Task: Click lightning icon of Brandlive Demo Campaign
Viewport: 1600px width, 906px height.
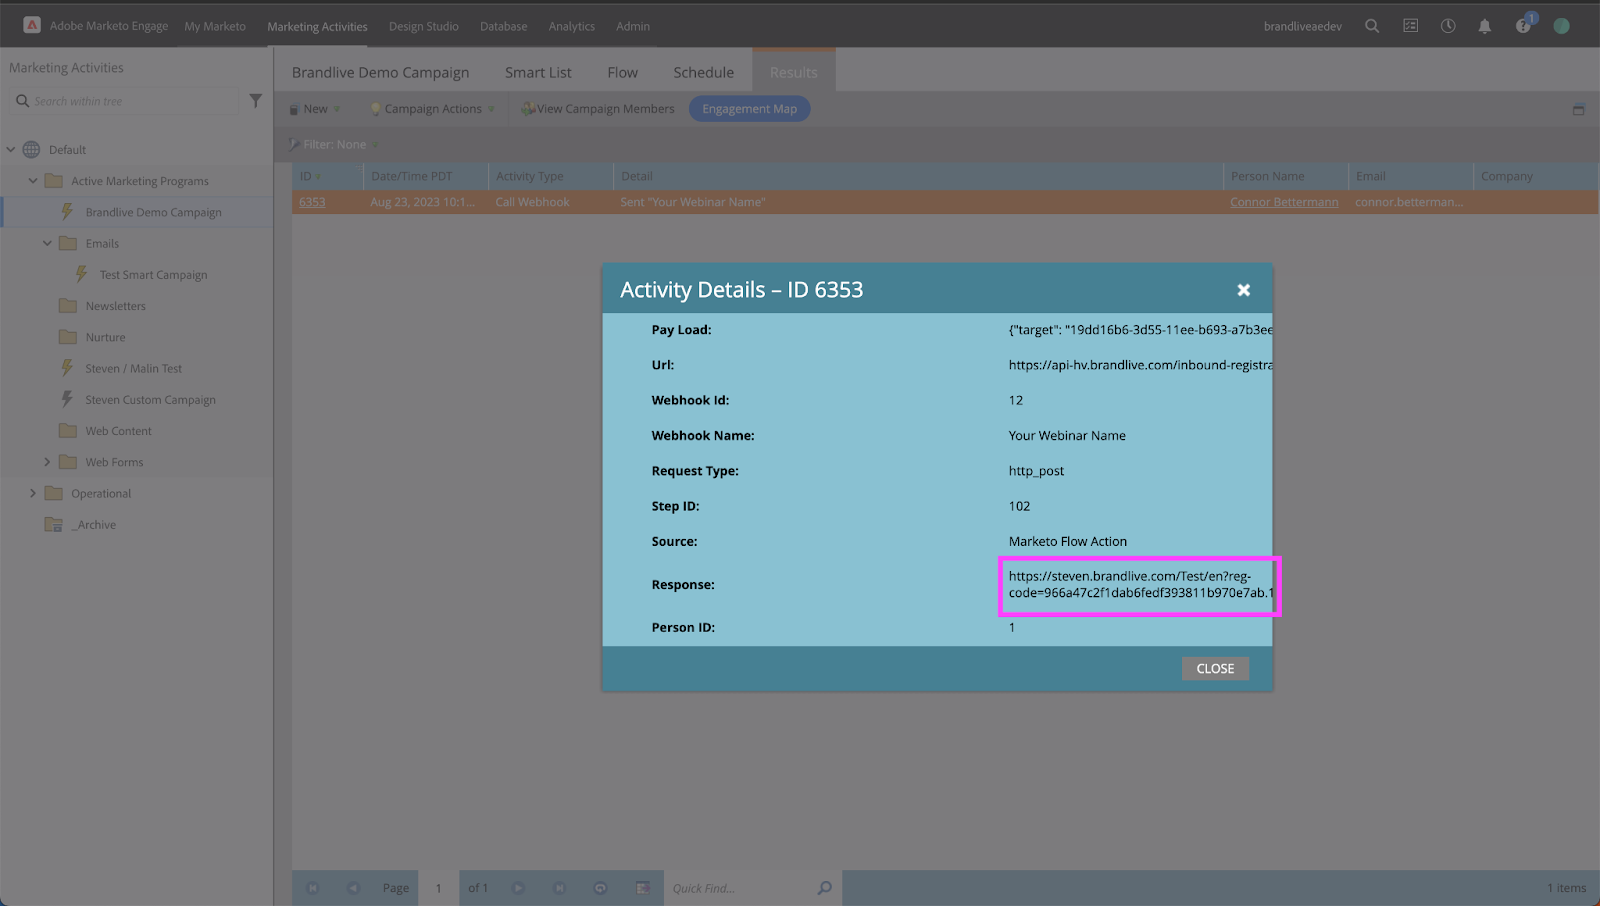Action: coord(67,212)
